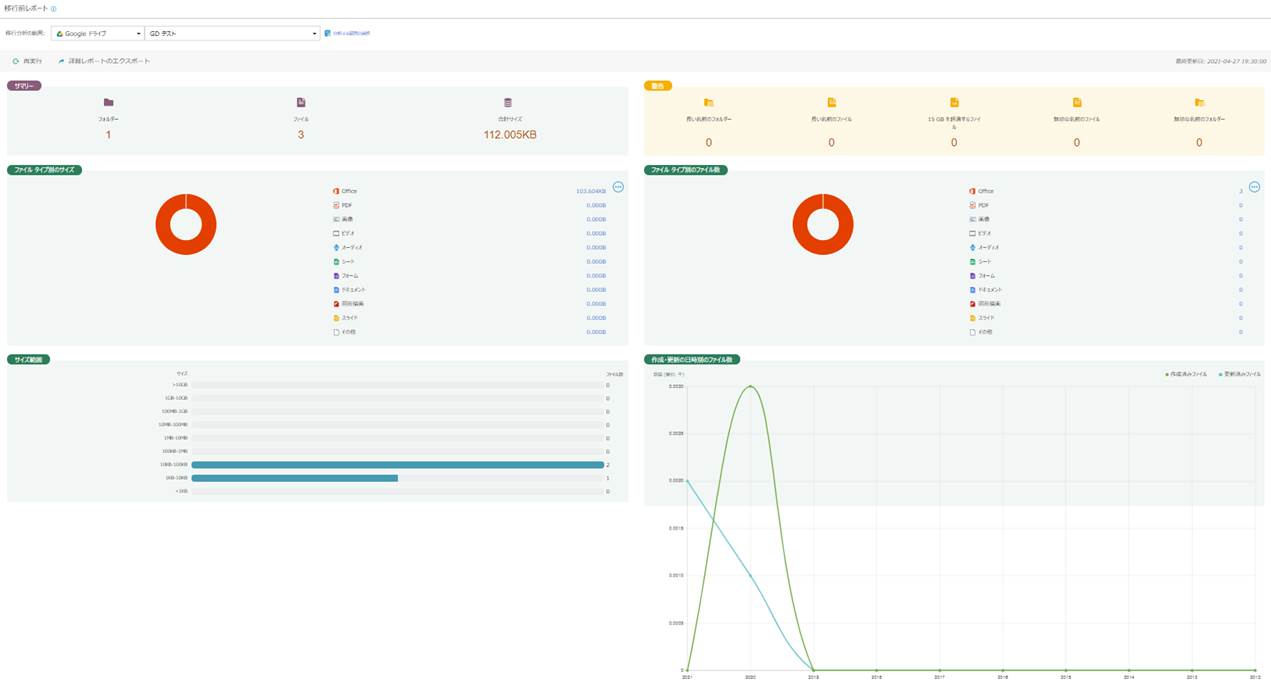Click the last updated timestamp 2021-04-27
Screen dimensions: 1271x682
tap(1221, 61)
